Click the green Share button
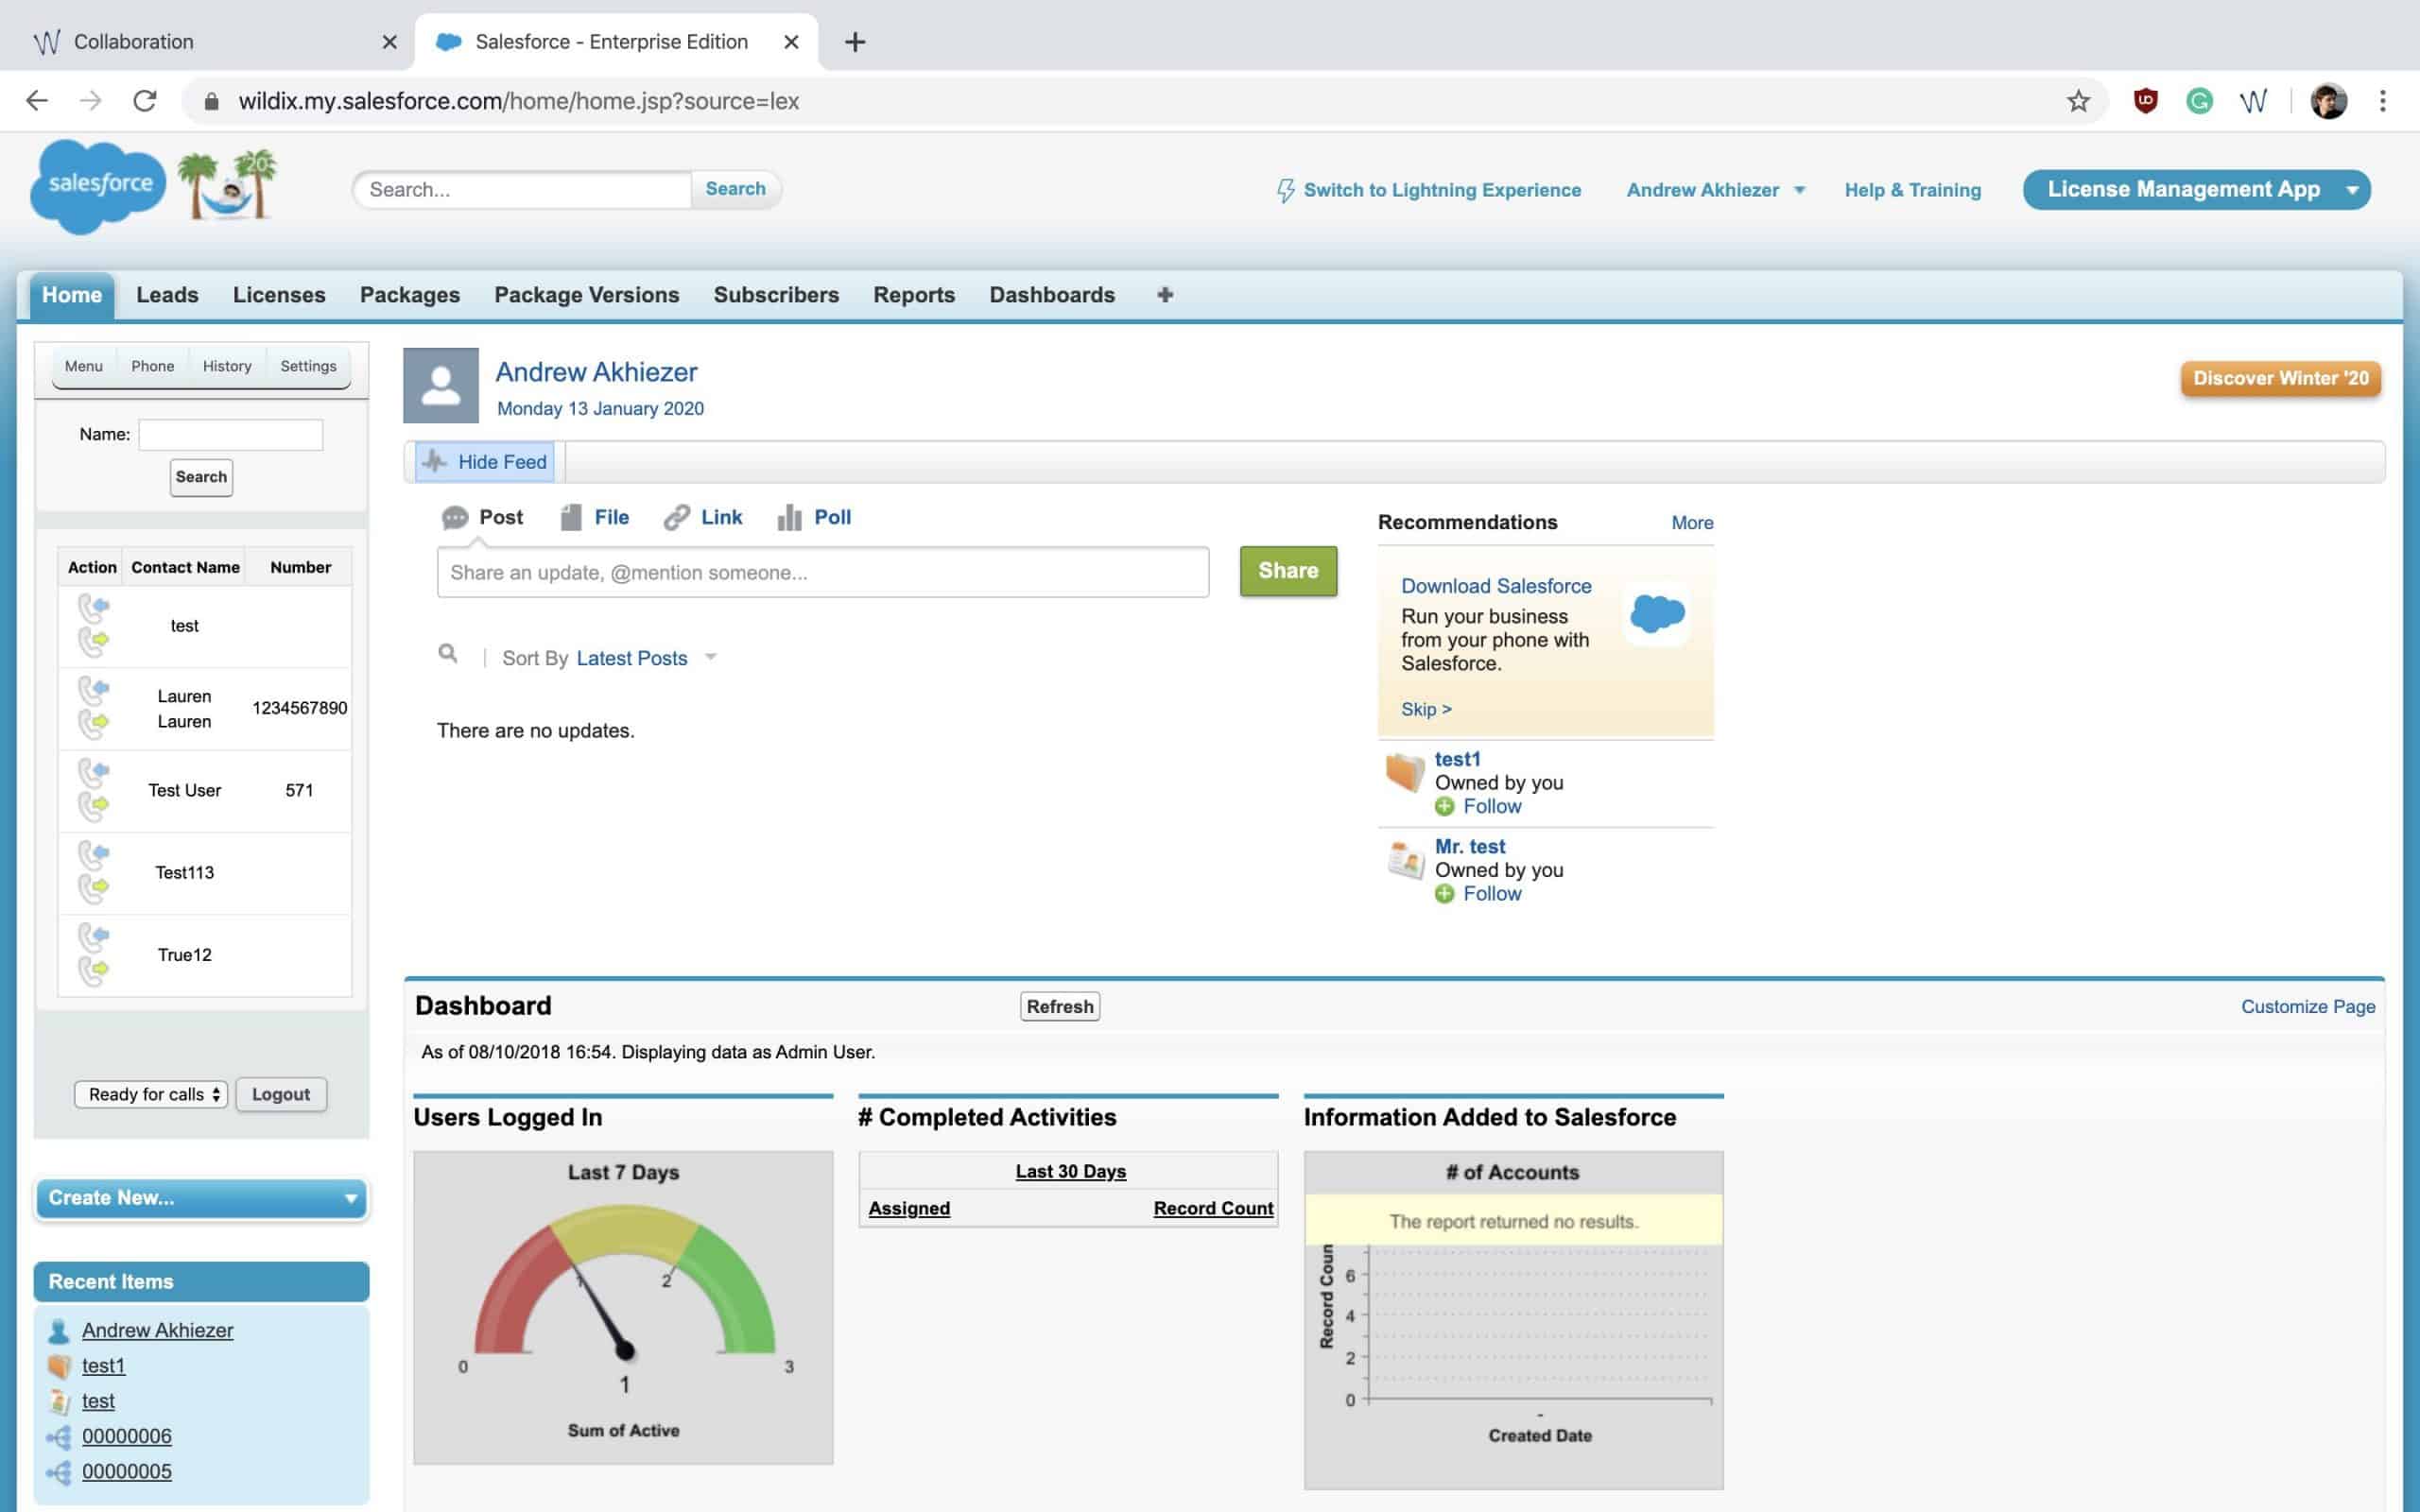Image resolution: width=2420 pixels, height=1512 pixels. click(1288, 571)
